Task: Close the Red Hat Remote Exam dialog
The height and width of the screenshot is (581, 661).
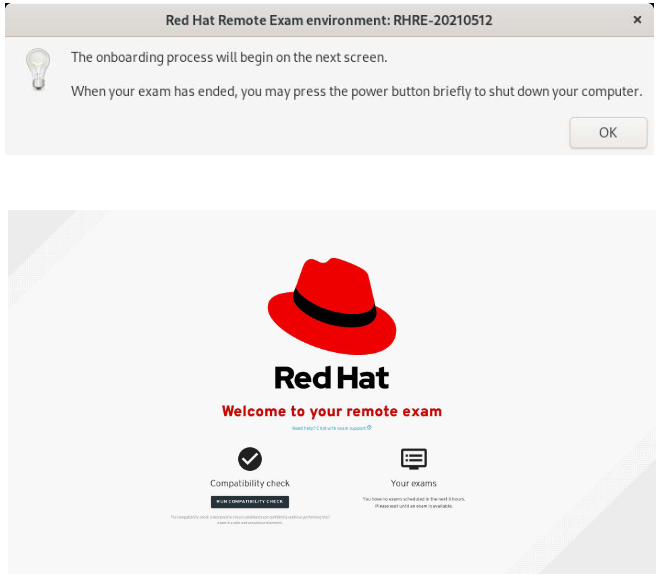Action: [x=637, y=20]
